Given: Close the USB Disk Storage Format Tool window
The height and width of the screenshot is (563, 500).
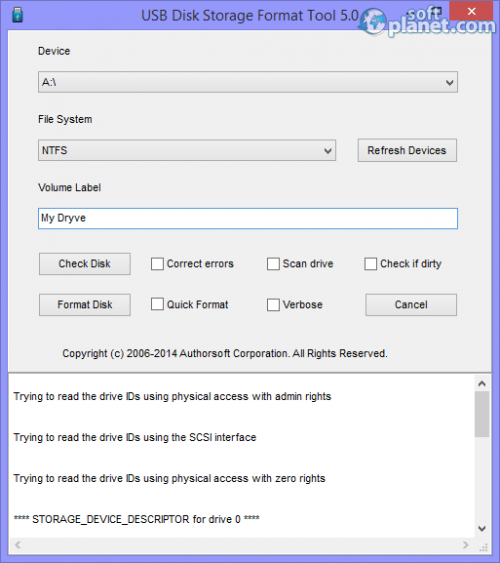Looking at the screenshot, I should 472,11.
